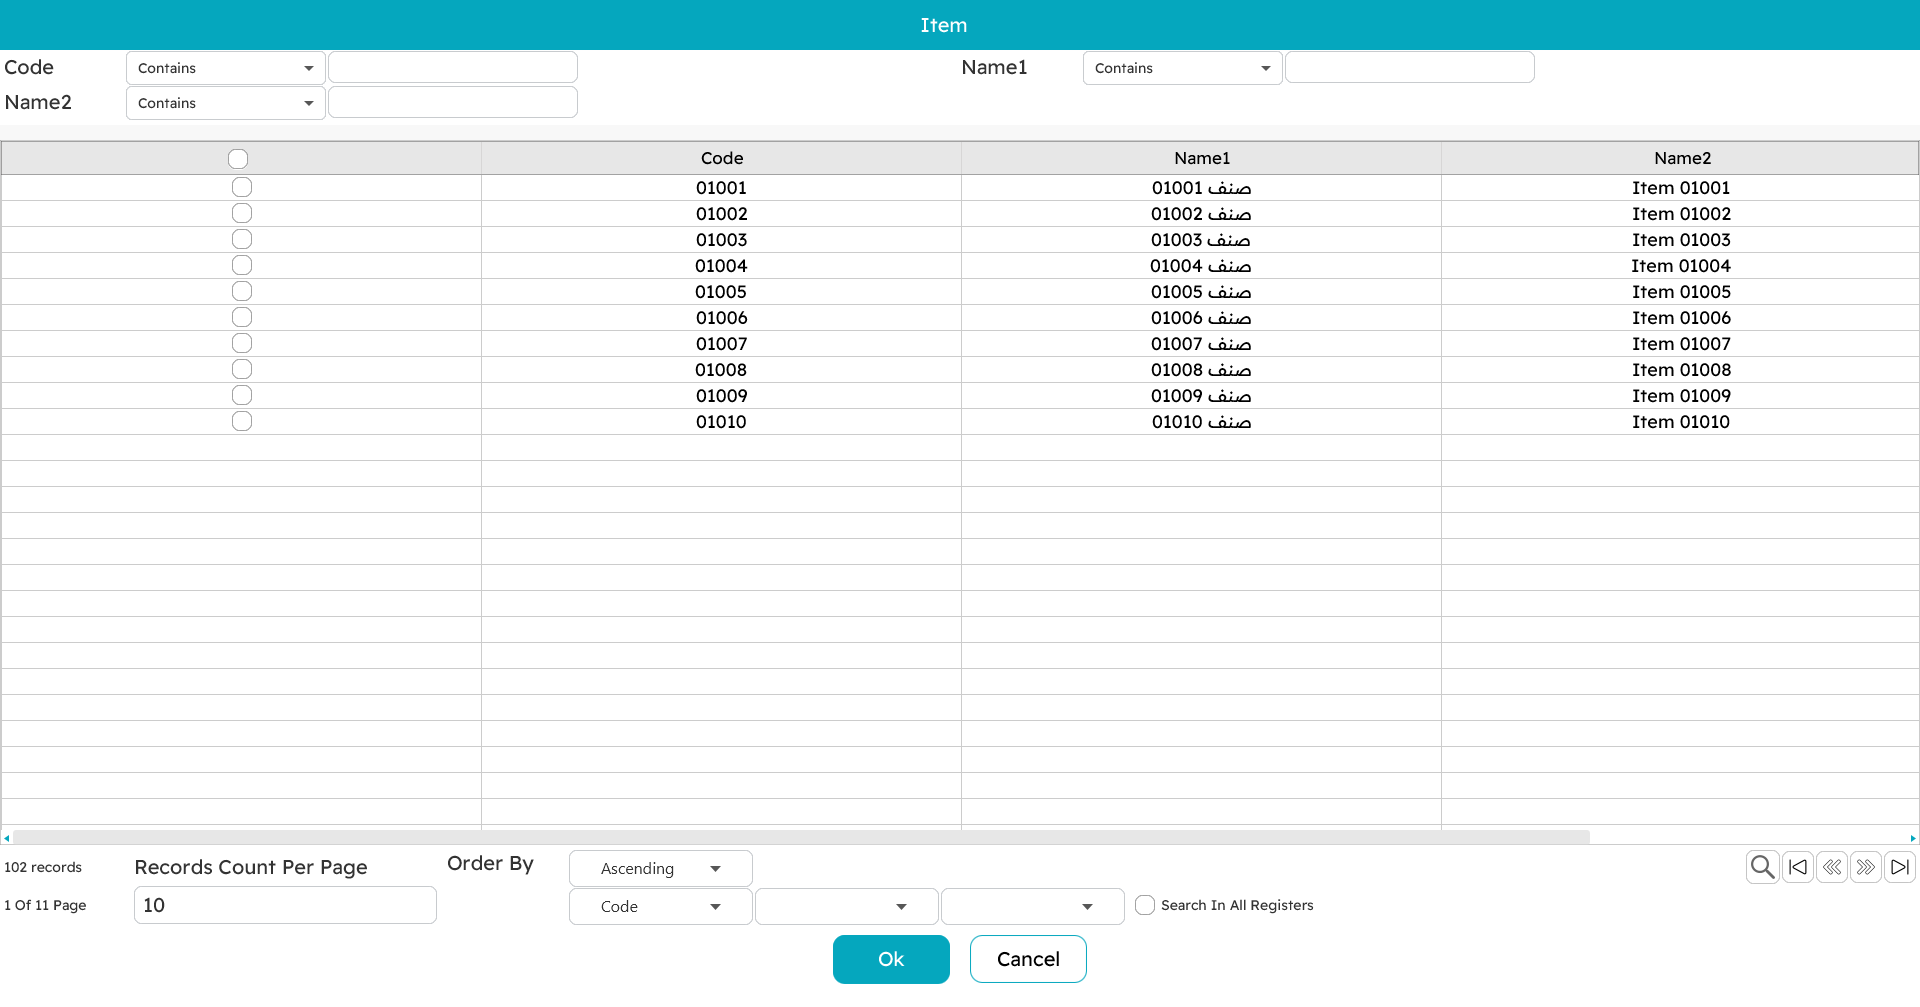Check the row for item 01008
The image size is (1920, 1007).
click(x=242, y=369)
